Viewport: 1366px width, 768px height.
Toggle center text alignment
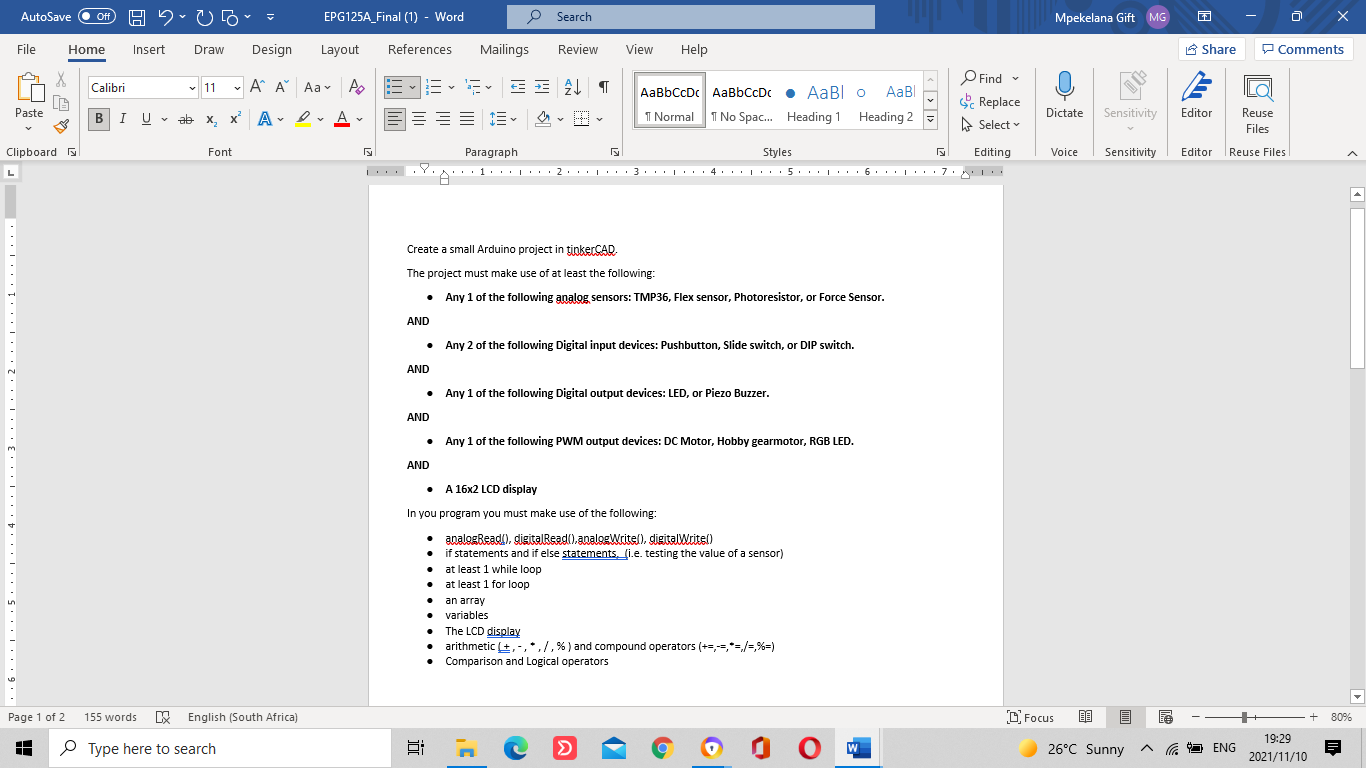coord(419,119)
